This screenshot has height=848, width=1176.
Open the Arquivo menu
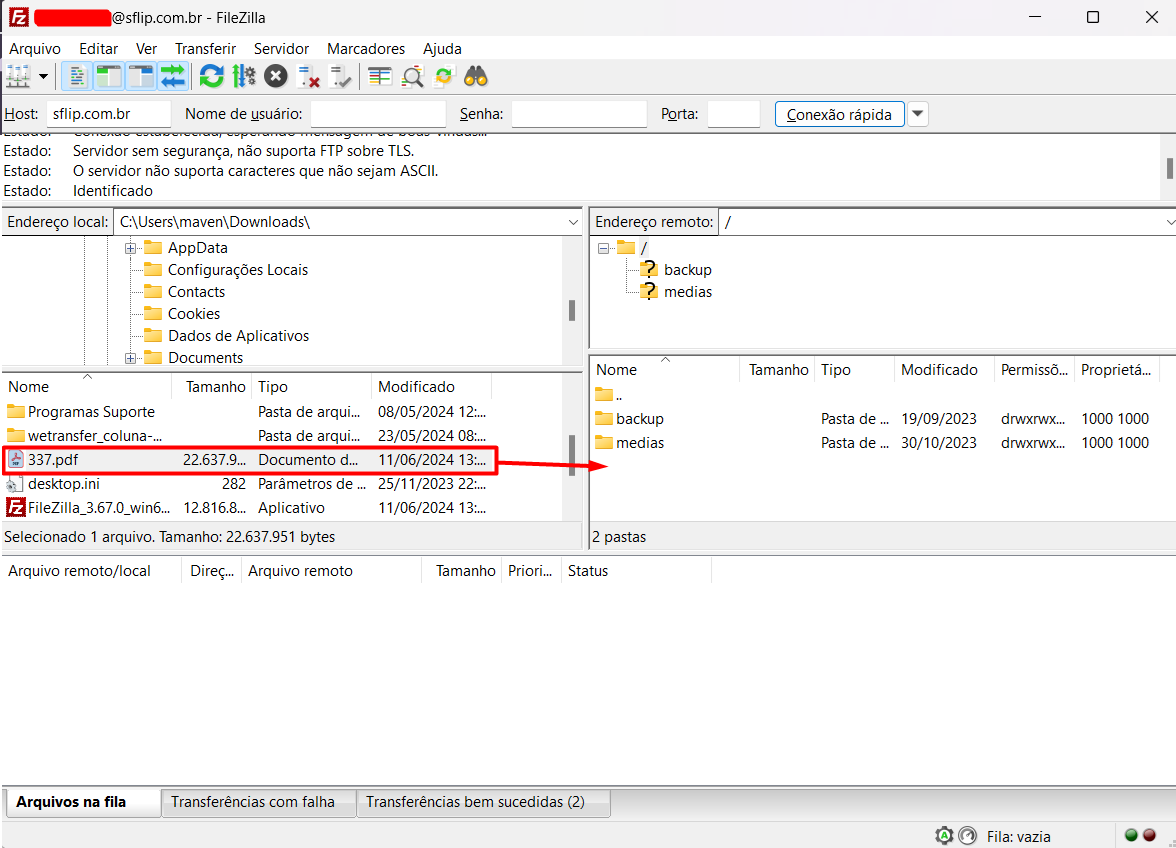[x=35, y=49]
